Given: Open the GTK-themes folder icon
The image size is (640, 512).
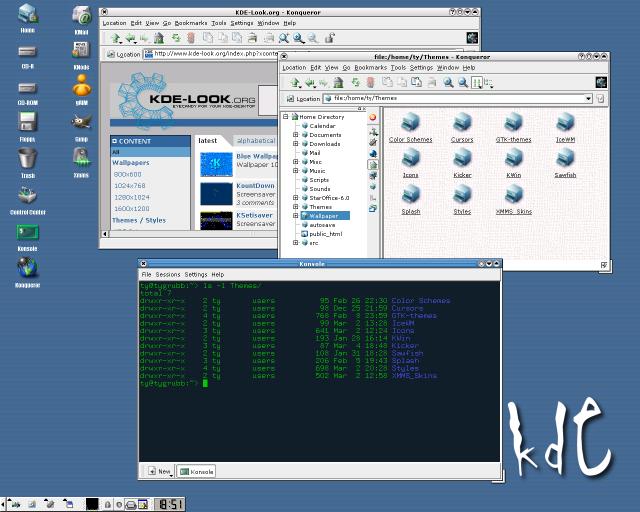Looking at the screenshot, I should tap(513, 122).
